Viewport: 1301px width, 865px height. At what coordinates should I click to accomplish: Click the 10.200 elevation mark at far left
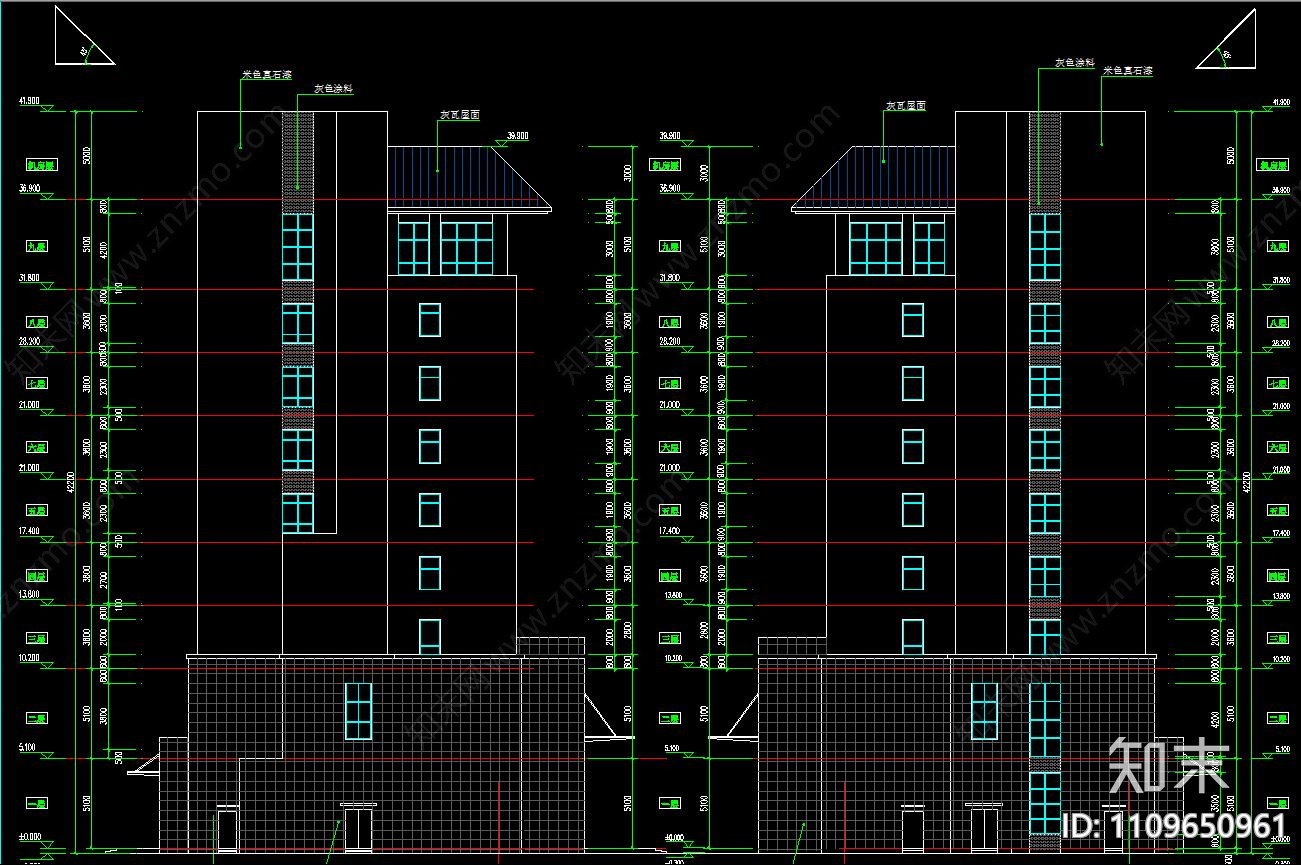coord(29,658)
